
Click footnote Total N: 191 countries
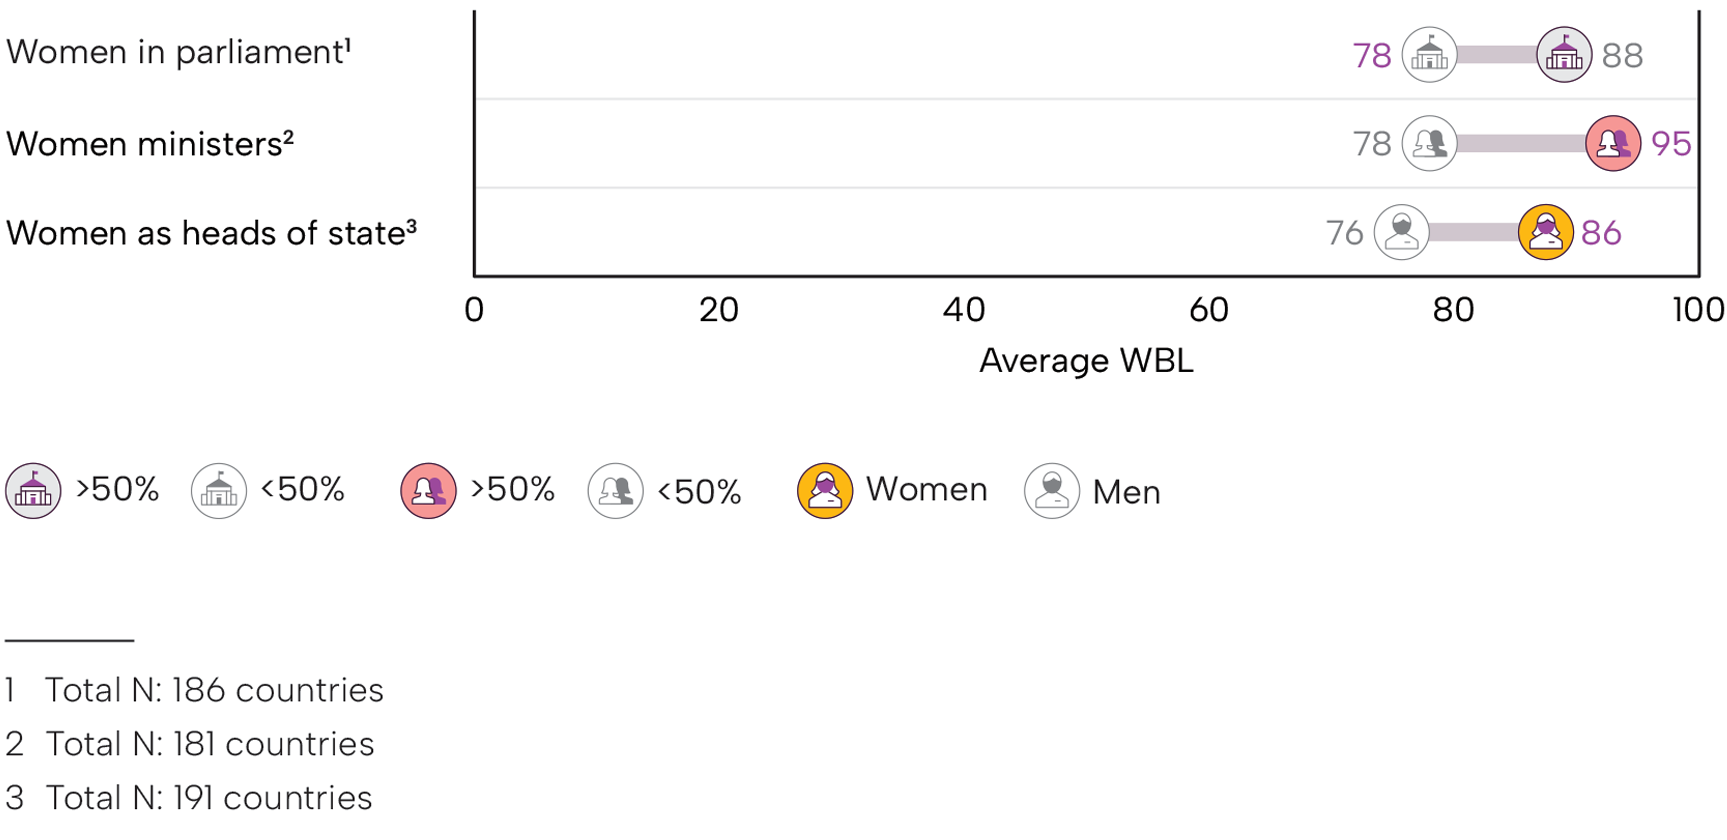click(x=209, y=798)
